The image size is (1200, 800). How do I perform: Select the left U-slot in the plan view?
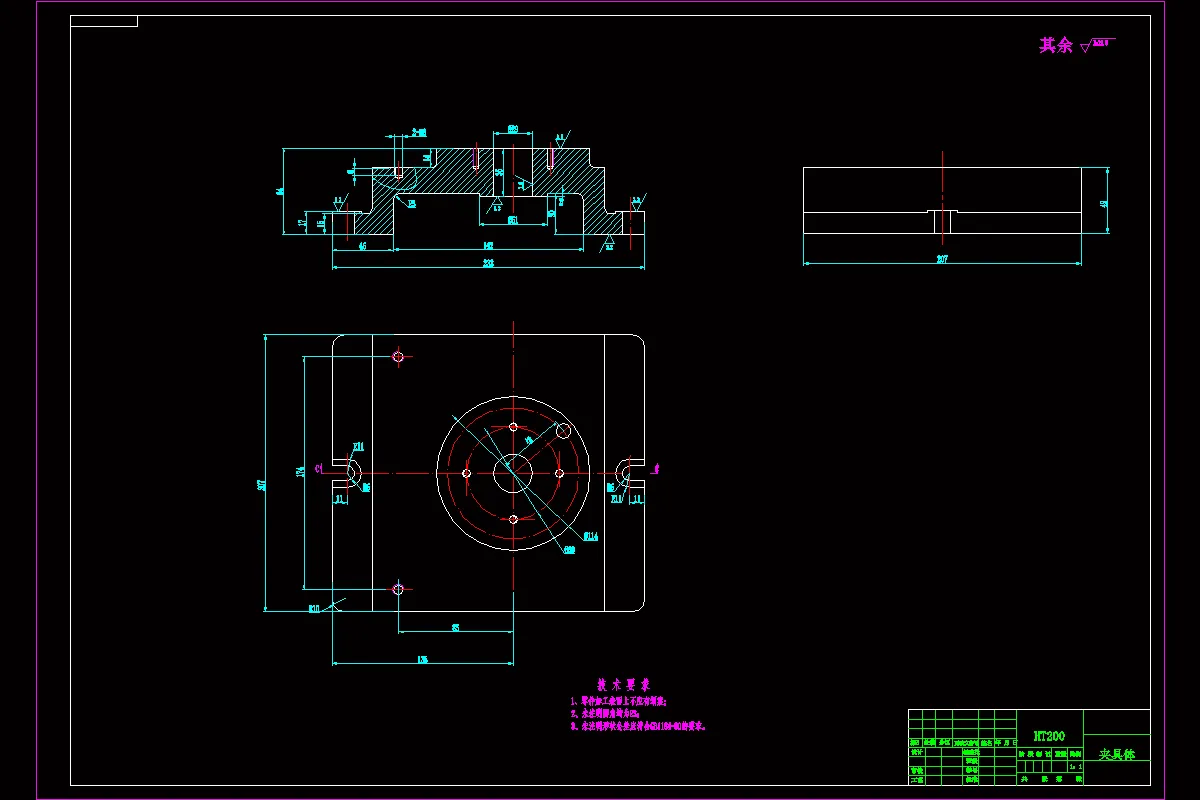click(346, 472)
